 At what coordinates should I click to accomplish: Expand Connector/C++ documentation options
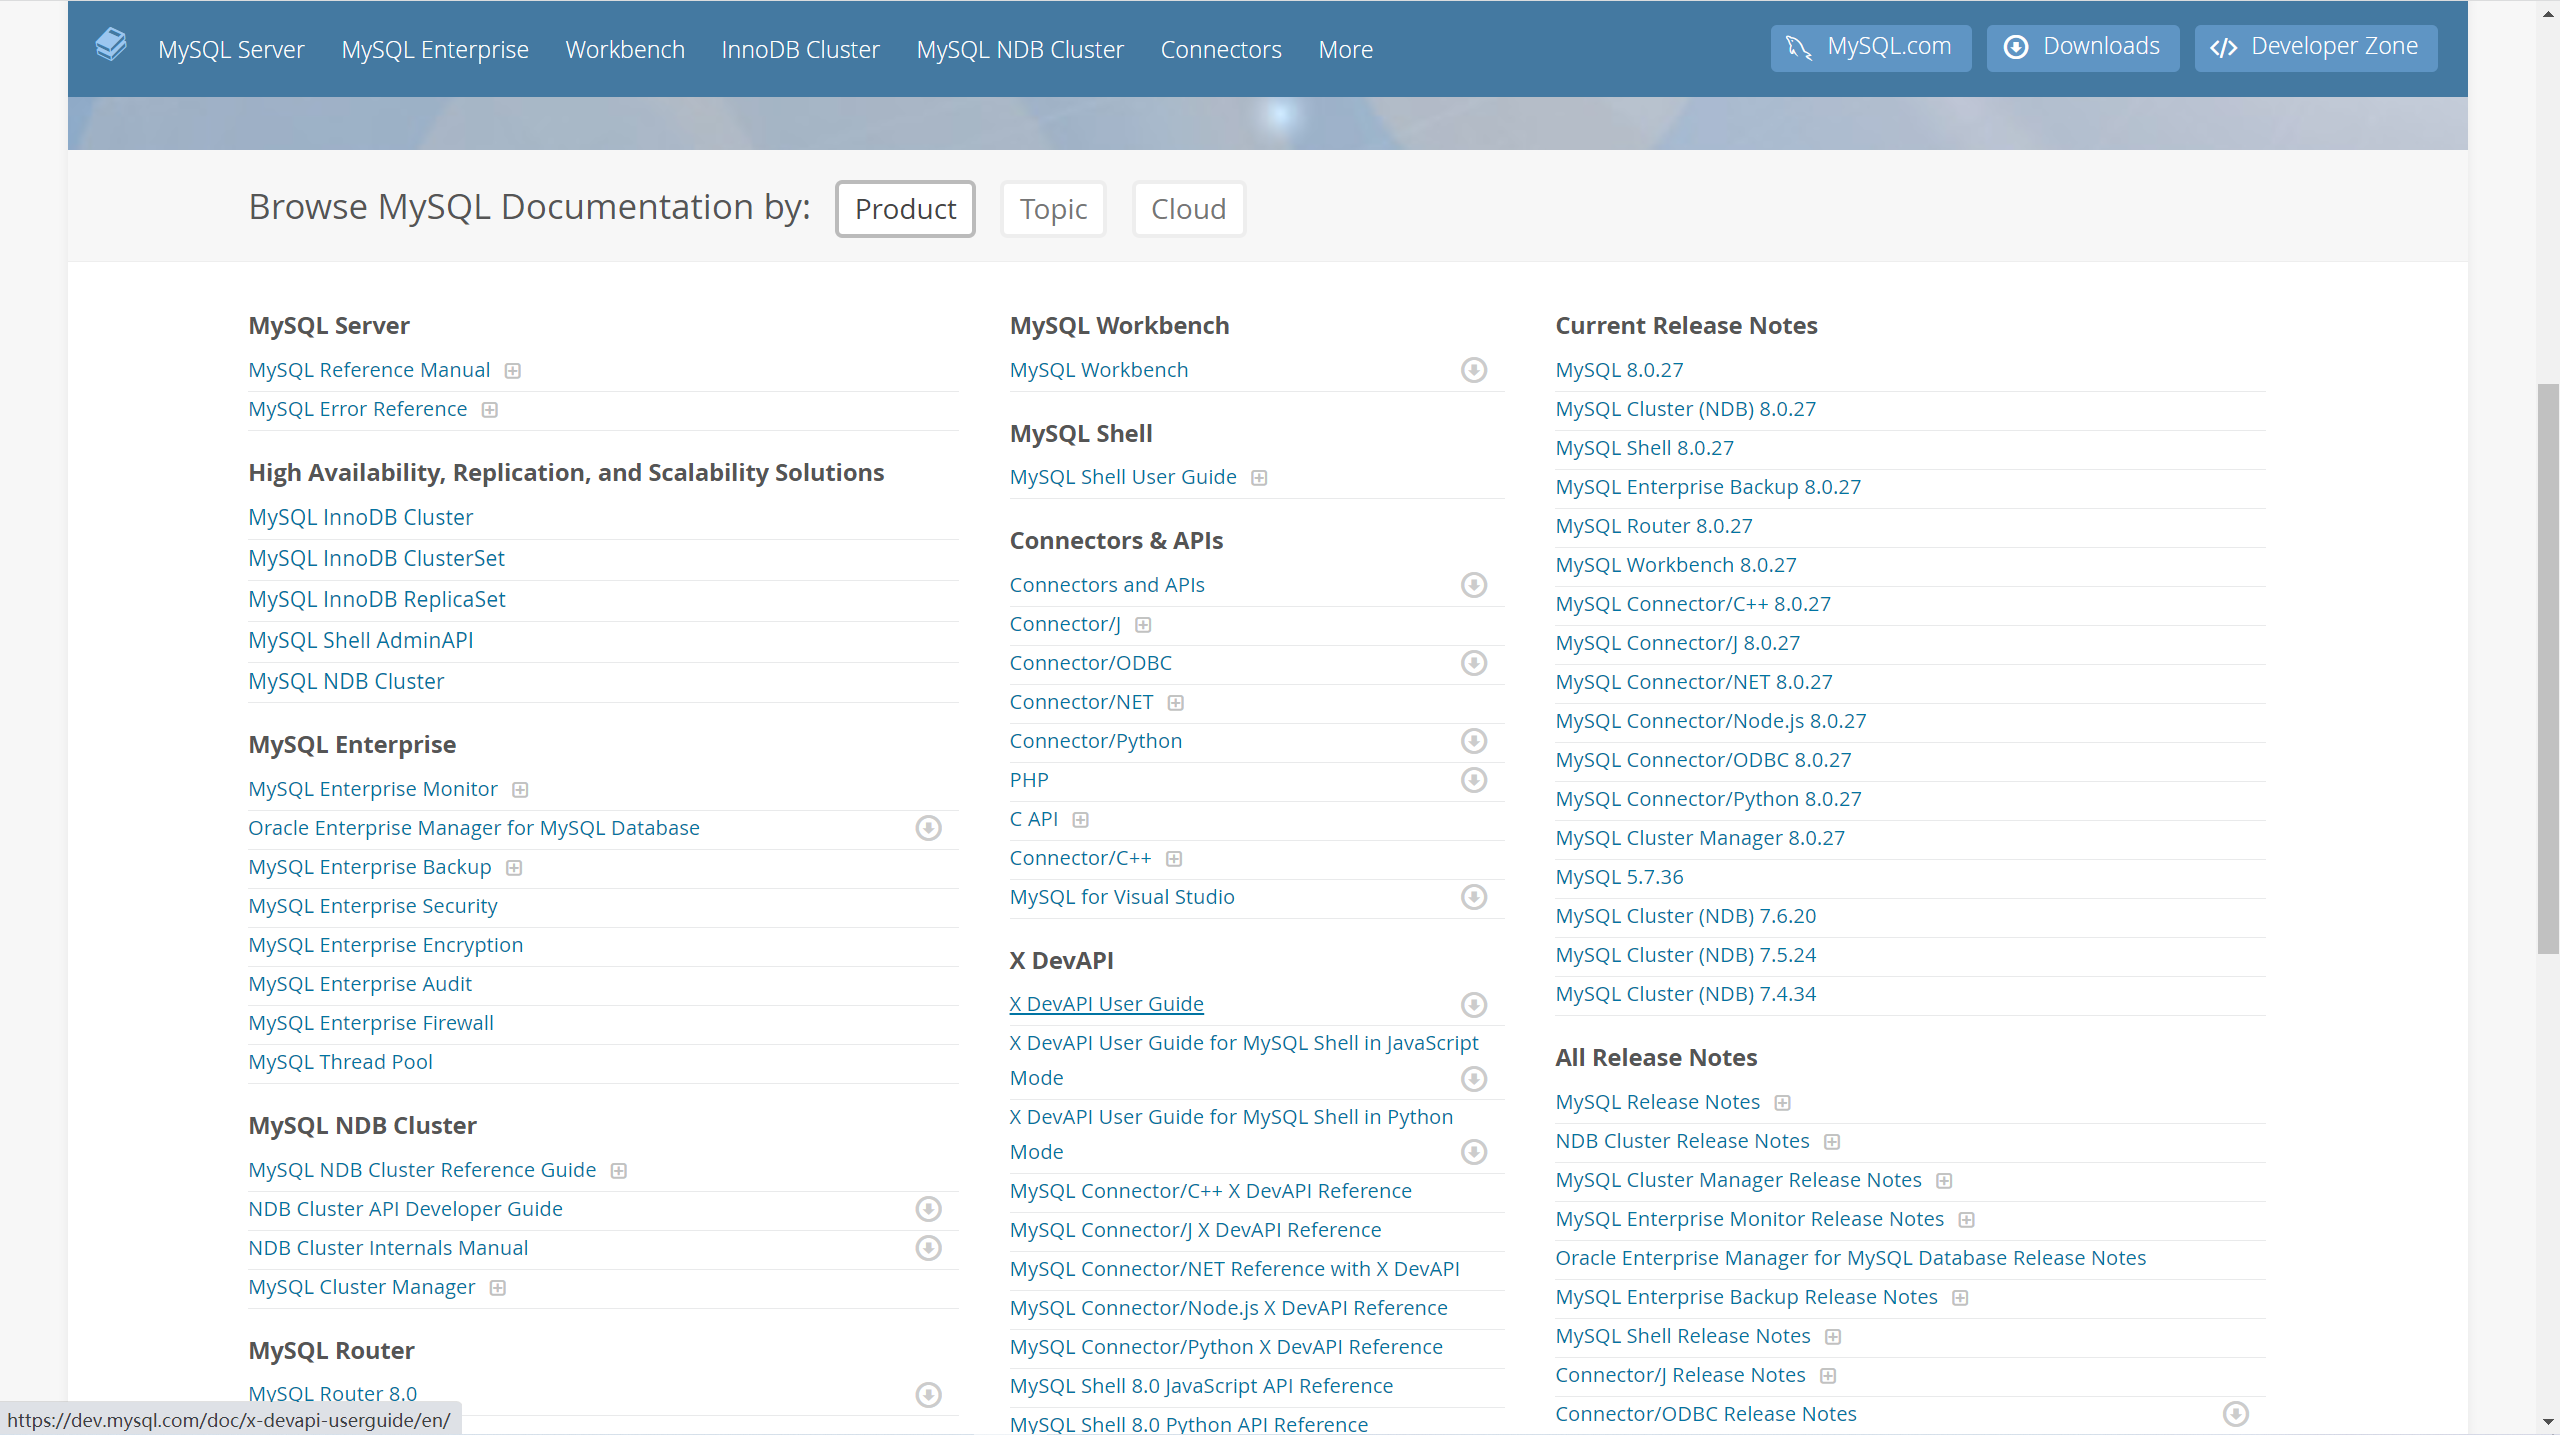[x=1175, y=859]
